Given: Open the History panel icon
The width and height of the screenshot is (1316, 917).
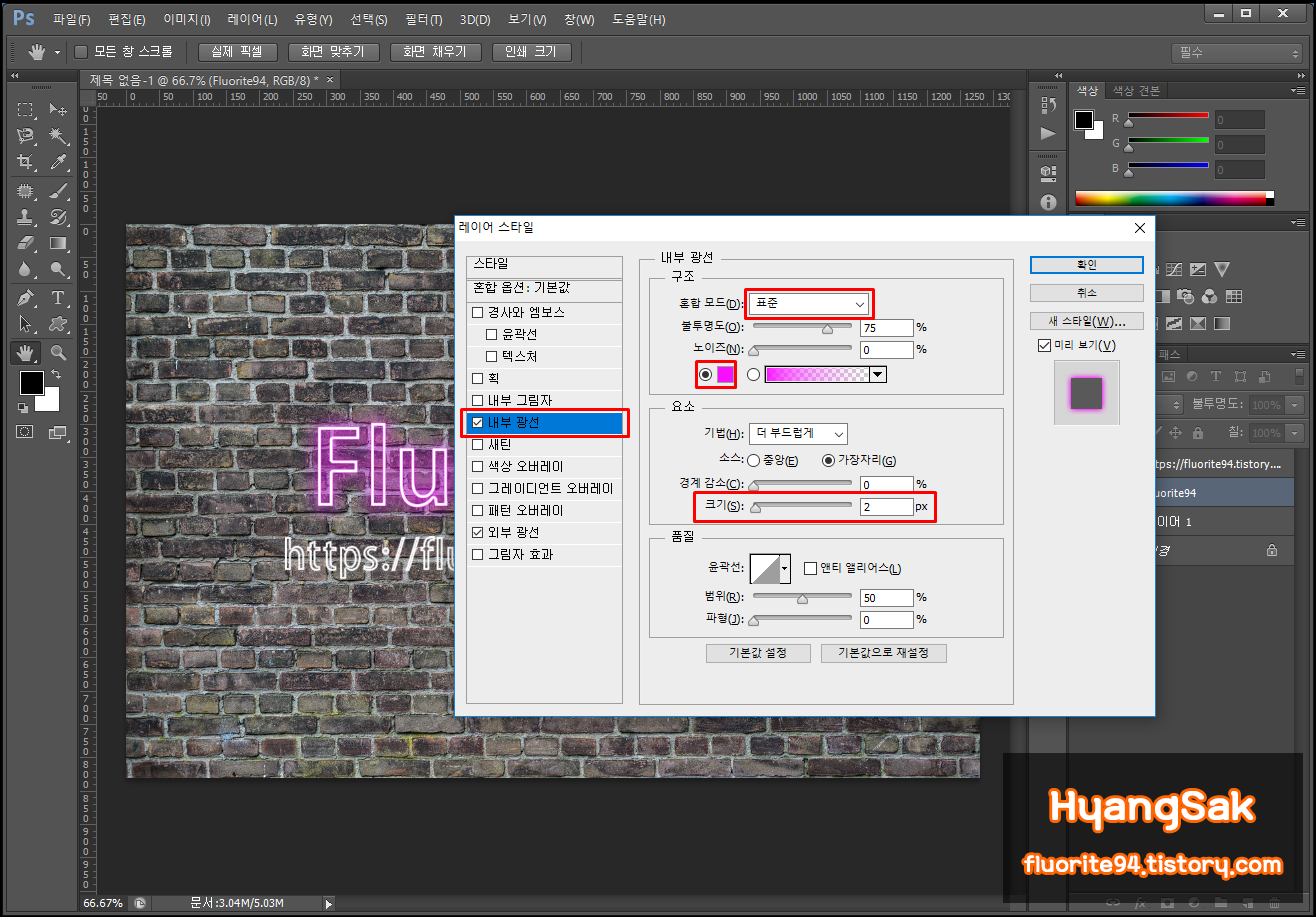Looking at the screenshot, I should click(x=1048, y=107).
